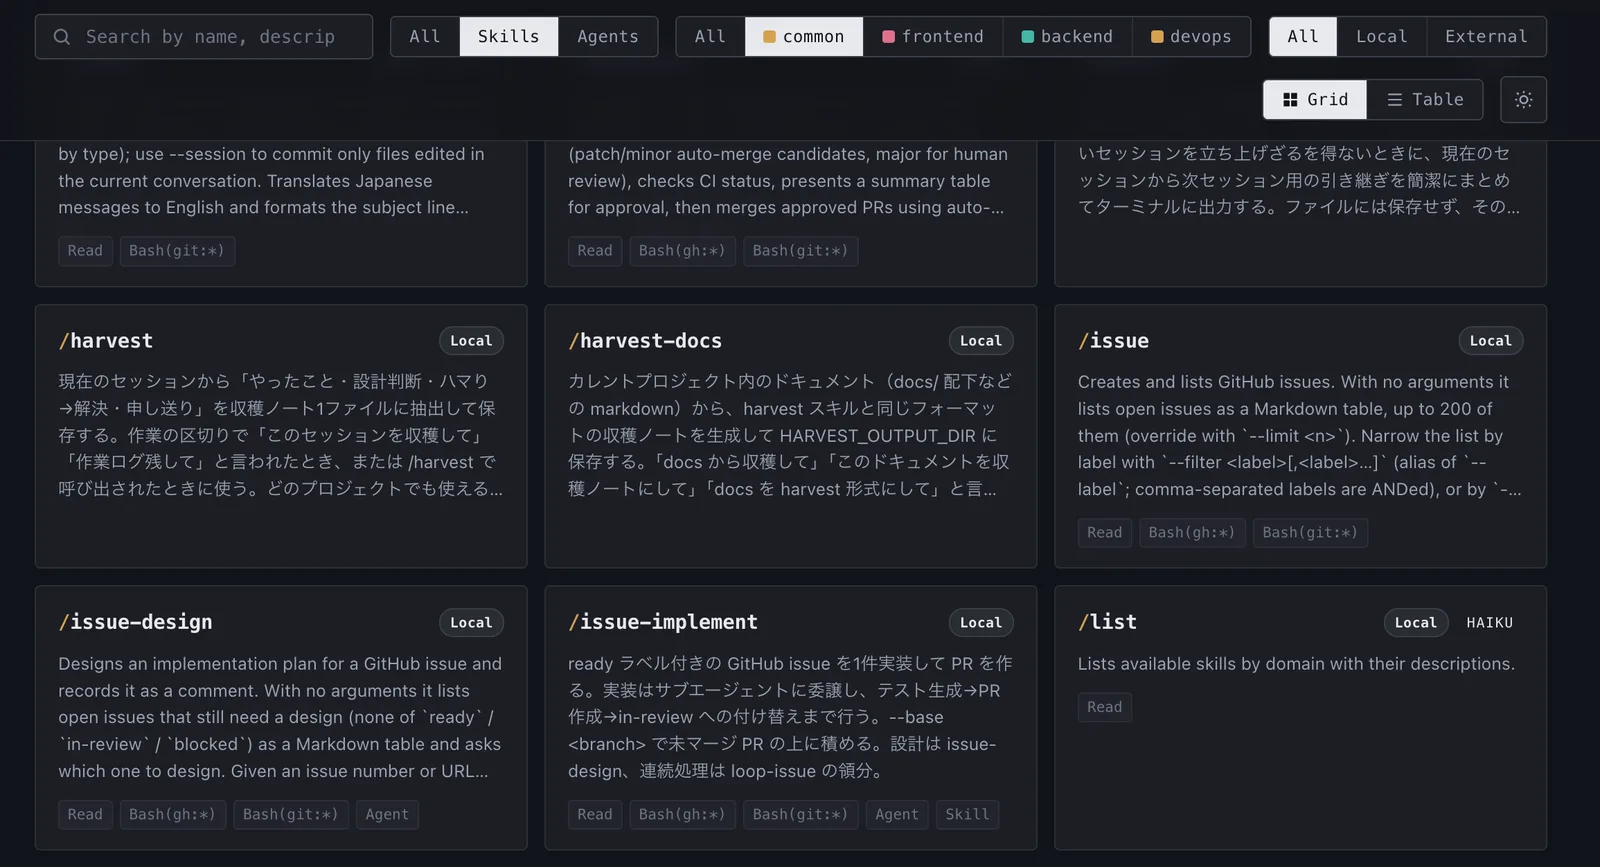Click the Local badge on the /issue-implement card
The width and height of the screenshot is (1600, 867).
coord(981,623)
